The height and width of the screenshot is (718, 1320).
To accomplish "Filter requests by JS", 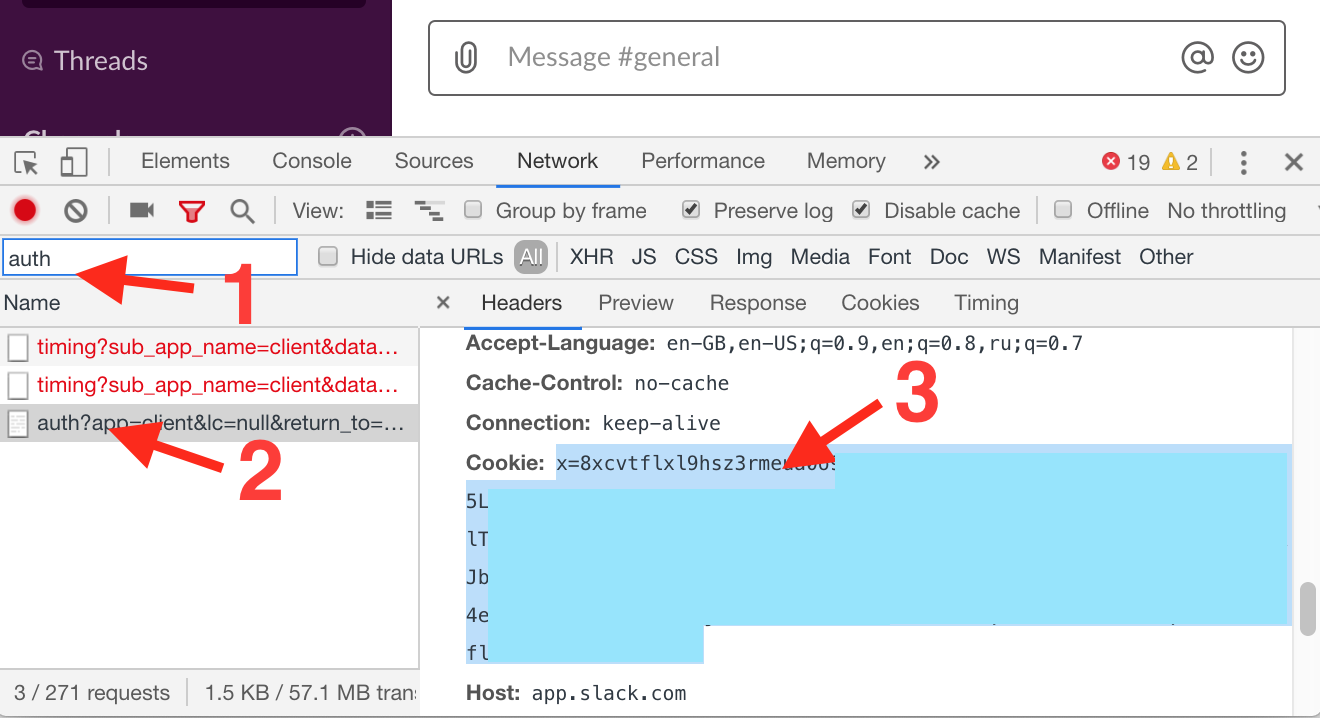I will tap(644, 257).
